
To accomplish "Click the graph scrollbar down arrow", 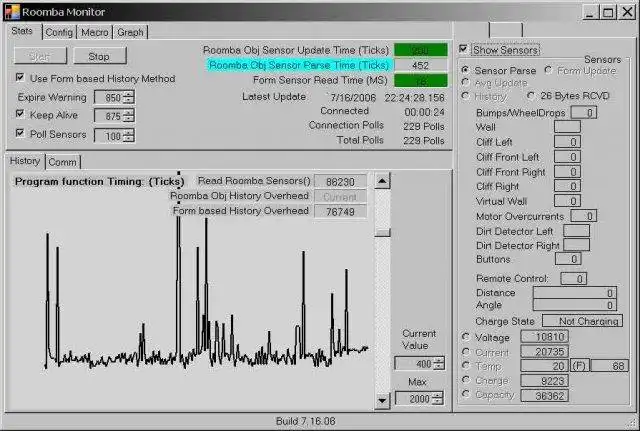I will point(382,401).
